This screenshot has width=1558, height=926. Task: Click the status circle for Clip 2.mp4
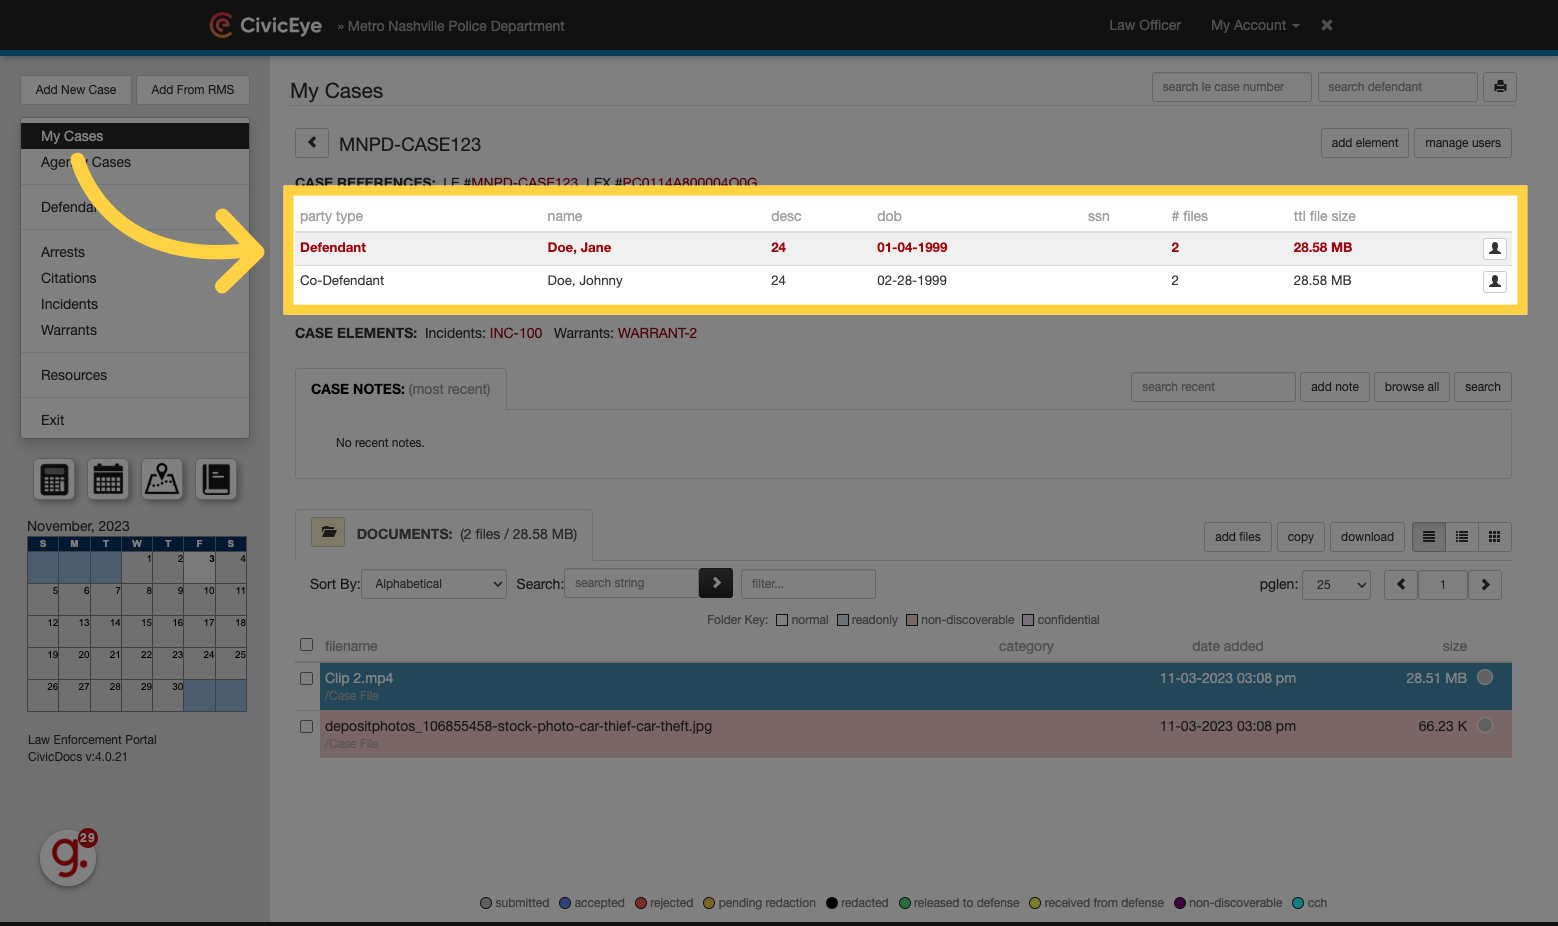coord(1485,677)
